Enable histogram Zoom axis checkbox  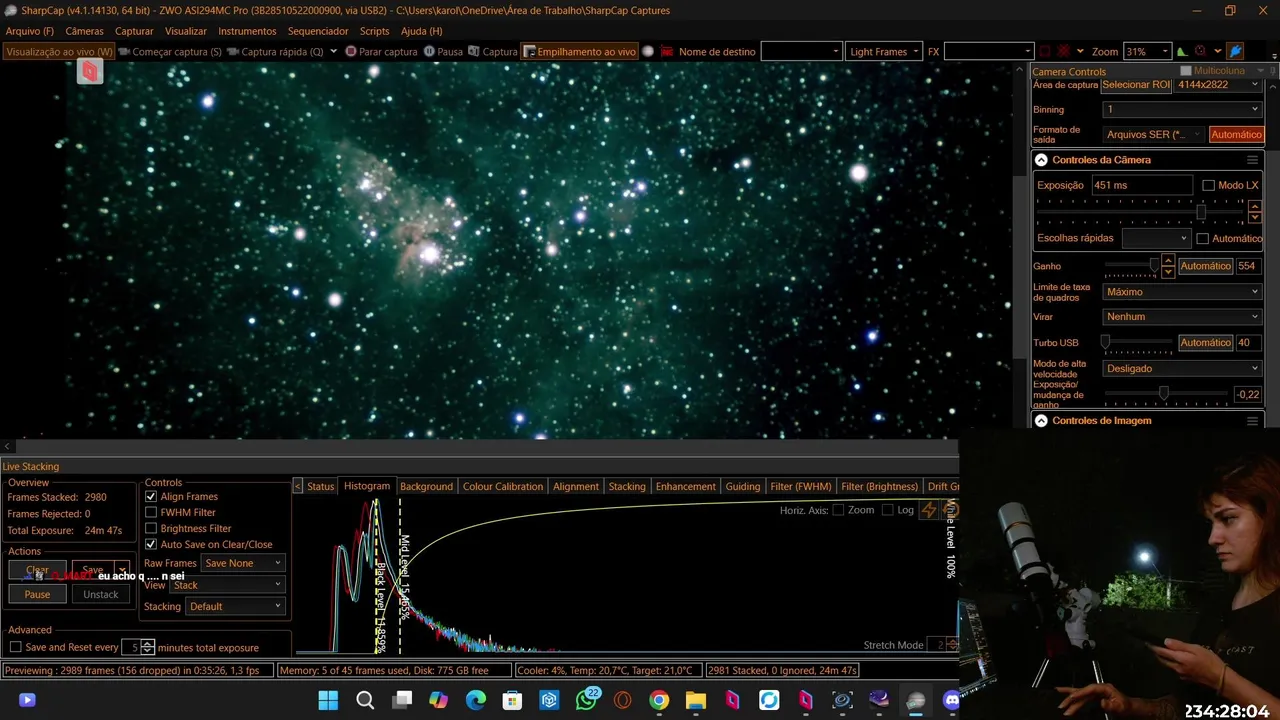838,510
